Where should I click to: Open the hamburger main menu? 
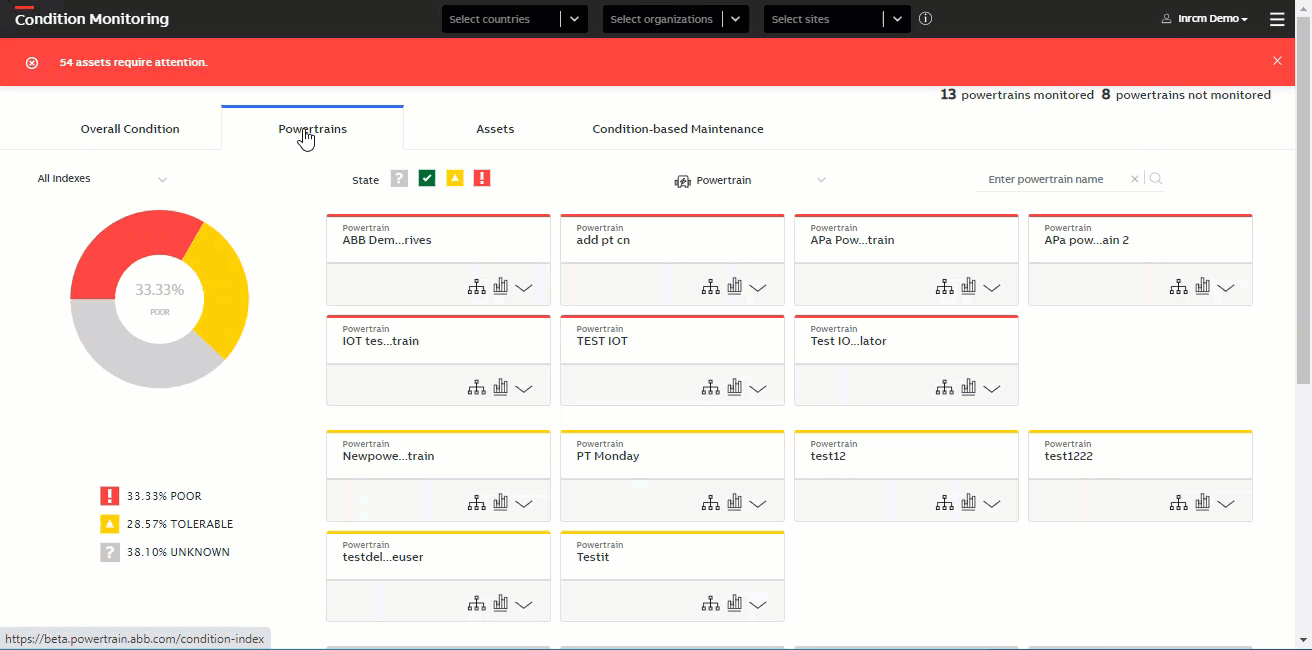[x=1277, y=19]
